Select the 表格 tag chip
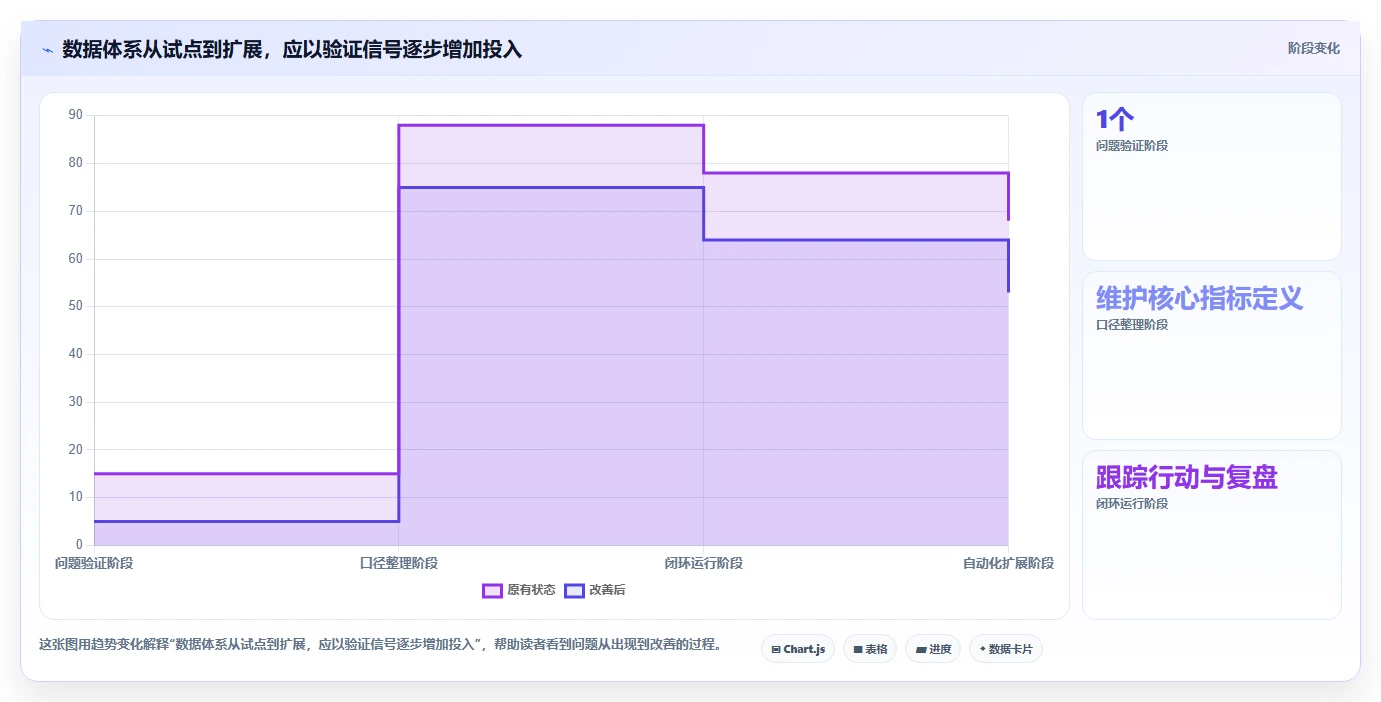 click(870, 649)
